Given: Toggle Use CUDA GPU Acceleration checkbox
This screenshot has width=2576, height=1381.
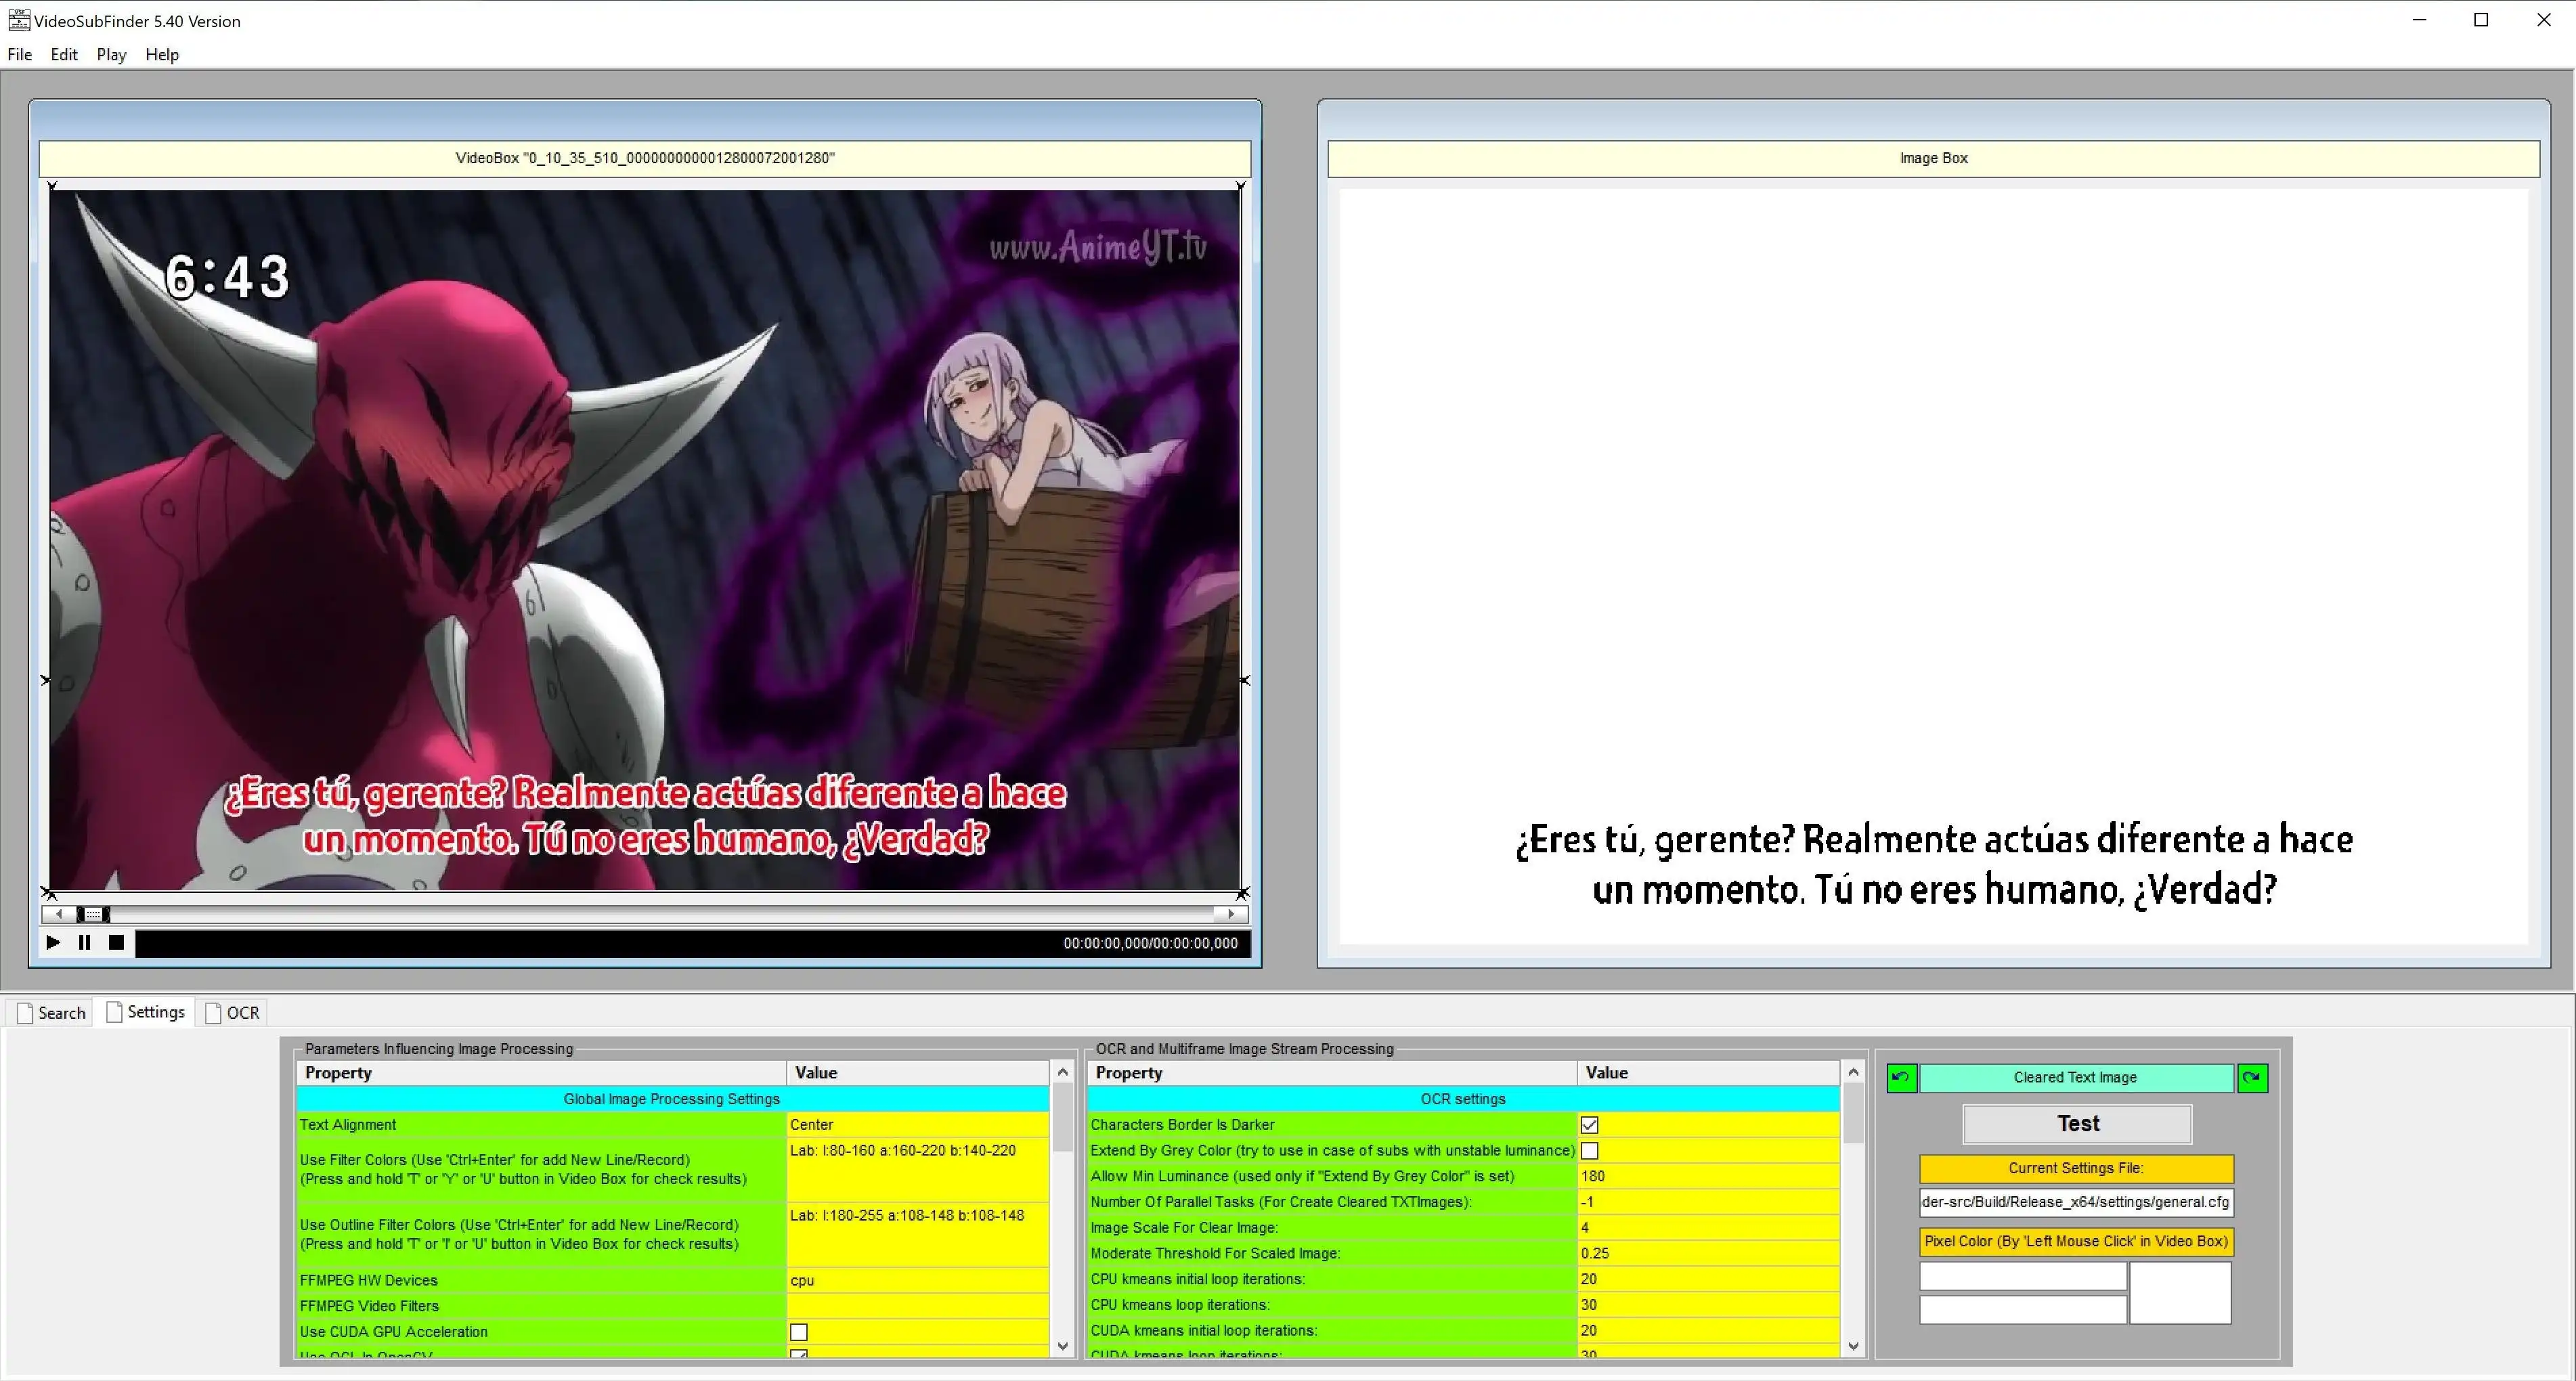Looking at the screenshot, I should (798, 1332).
